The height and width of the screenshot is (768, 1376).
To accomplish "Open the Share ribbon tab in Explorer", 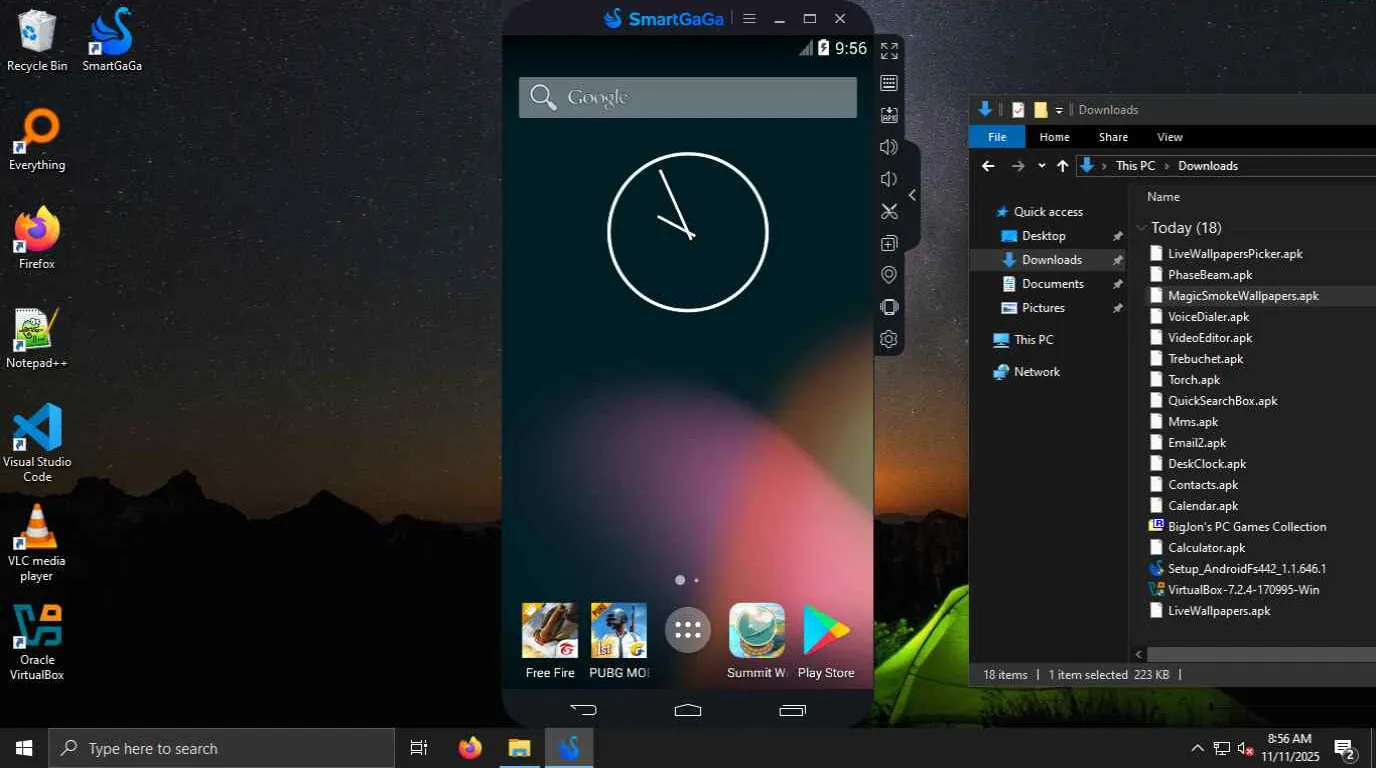I will coord(1113,137).
